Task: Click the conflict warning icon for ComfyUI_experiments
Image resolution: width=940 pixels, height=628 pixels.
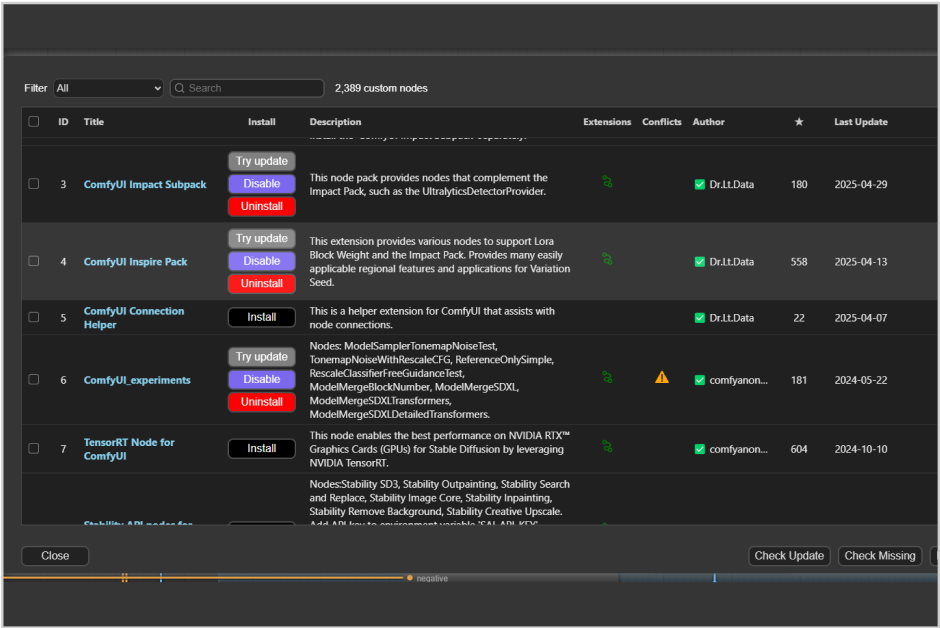Action: tap(662, 378)
